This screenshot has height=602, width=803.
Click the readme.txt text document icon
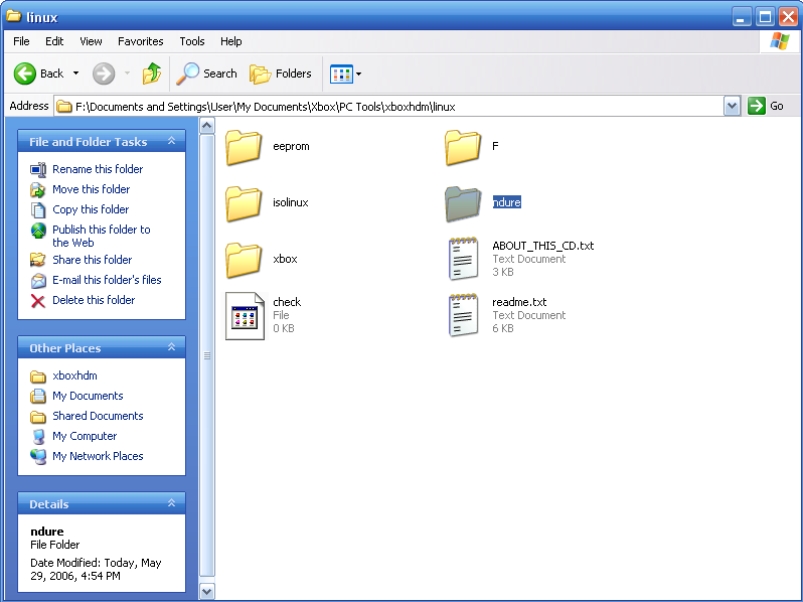pyautogui.click(x=464, y=315)
